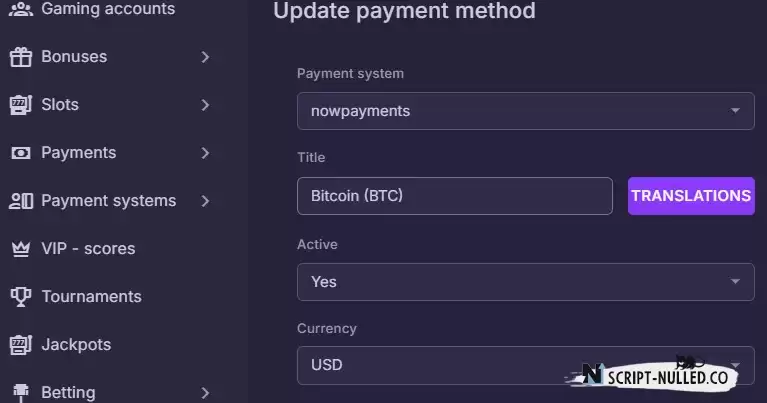The image size is (767, 403).
Task: Click the Jackpots machine icon
Action: [21, 345]
